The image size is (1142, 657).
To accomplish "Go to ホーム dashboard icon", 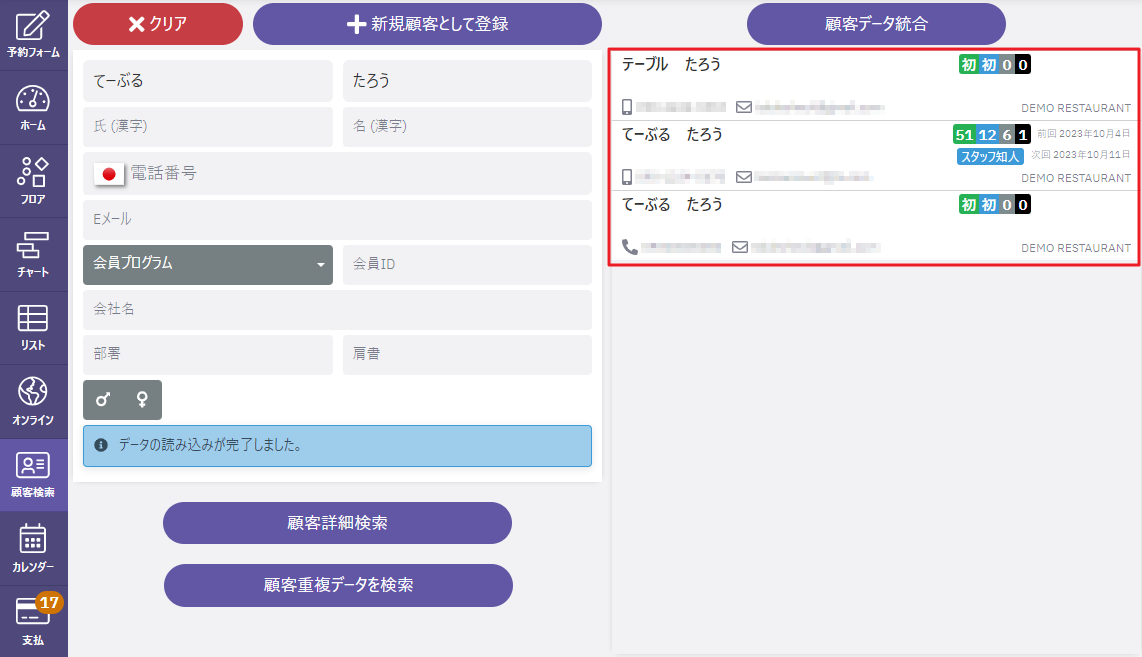I will coord(33,108).
